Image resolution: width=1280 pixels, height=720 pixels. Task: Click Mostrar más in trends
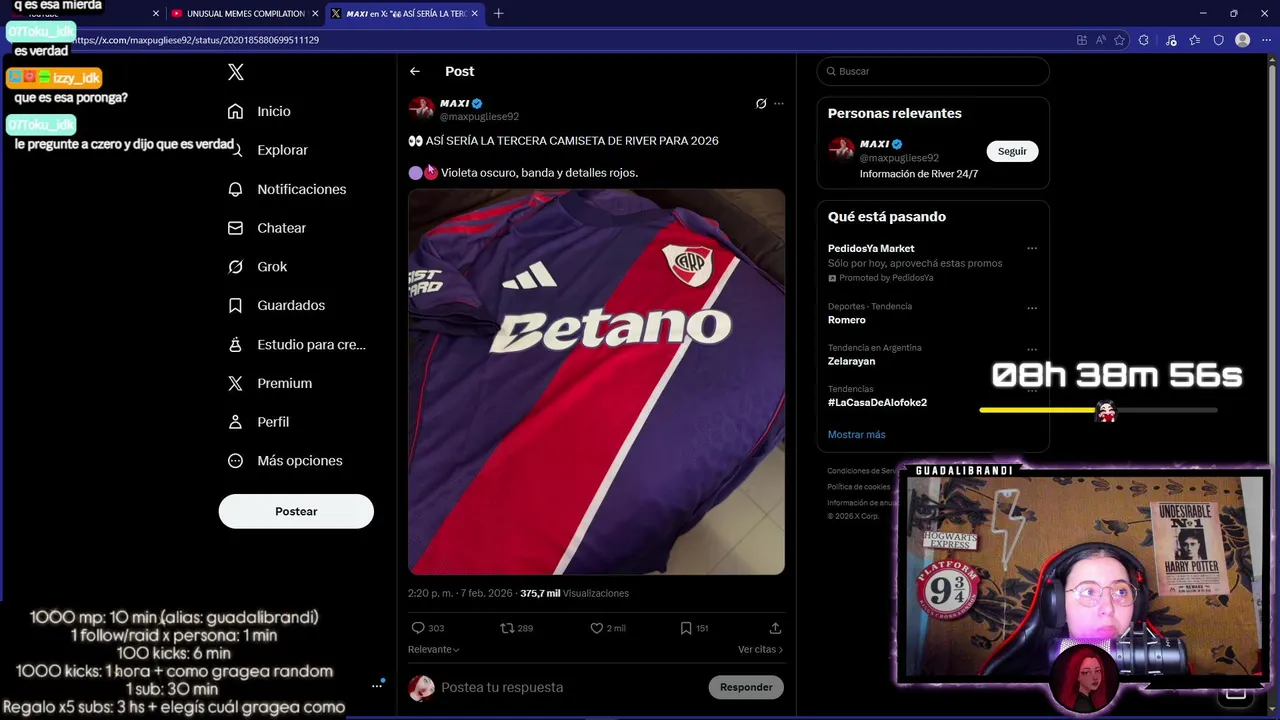(x=856, y=434)
